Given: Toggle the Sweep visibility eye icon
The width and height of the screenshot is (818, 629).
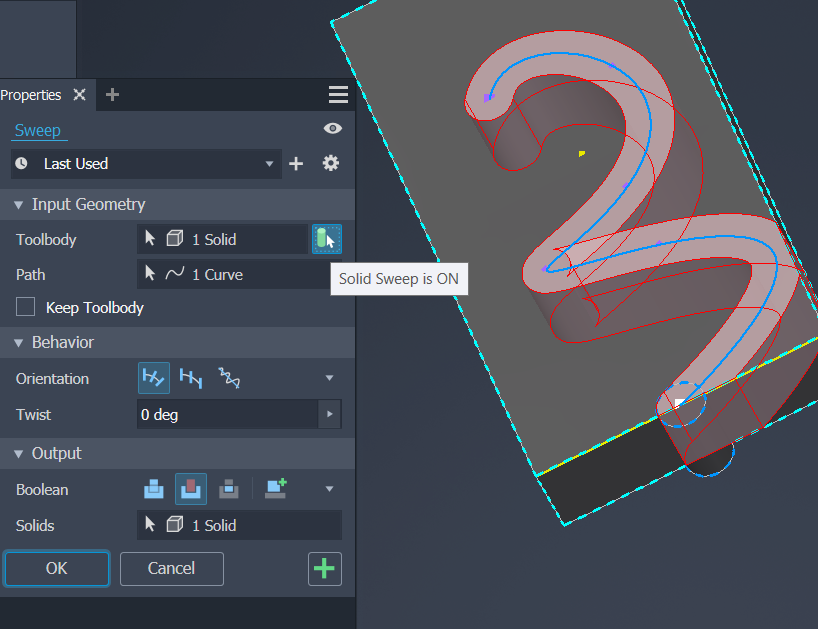Looking at the screenshot, I should coord(332,128).
